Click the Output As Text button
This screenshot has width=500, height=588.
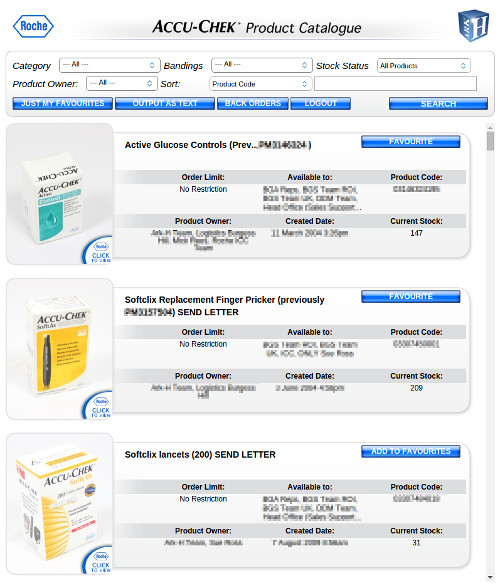165,104
